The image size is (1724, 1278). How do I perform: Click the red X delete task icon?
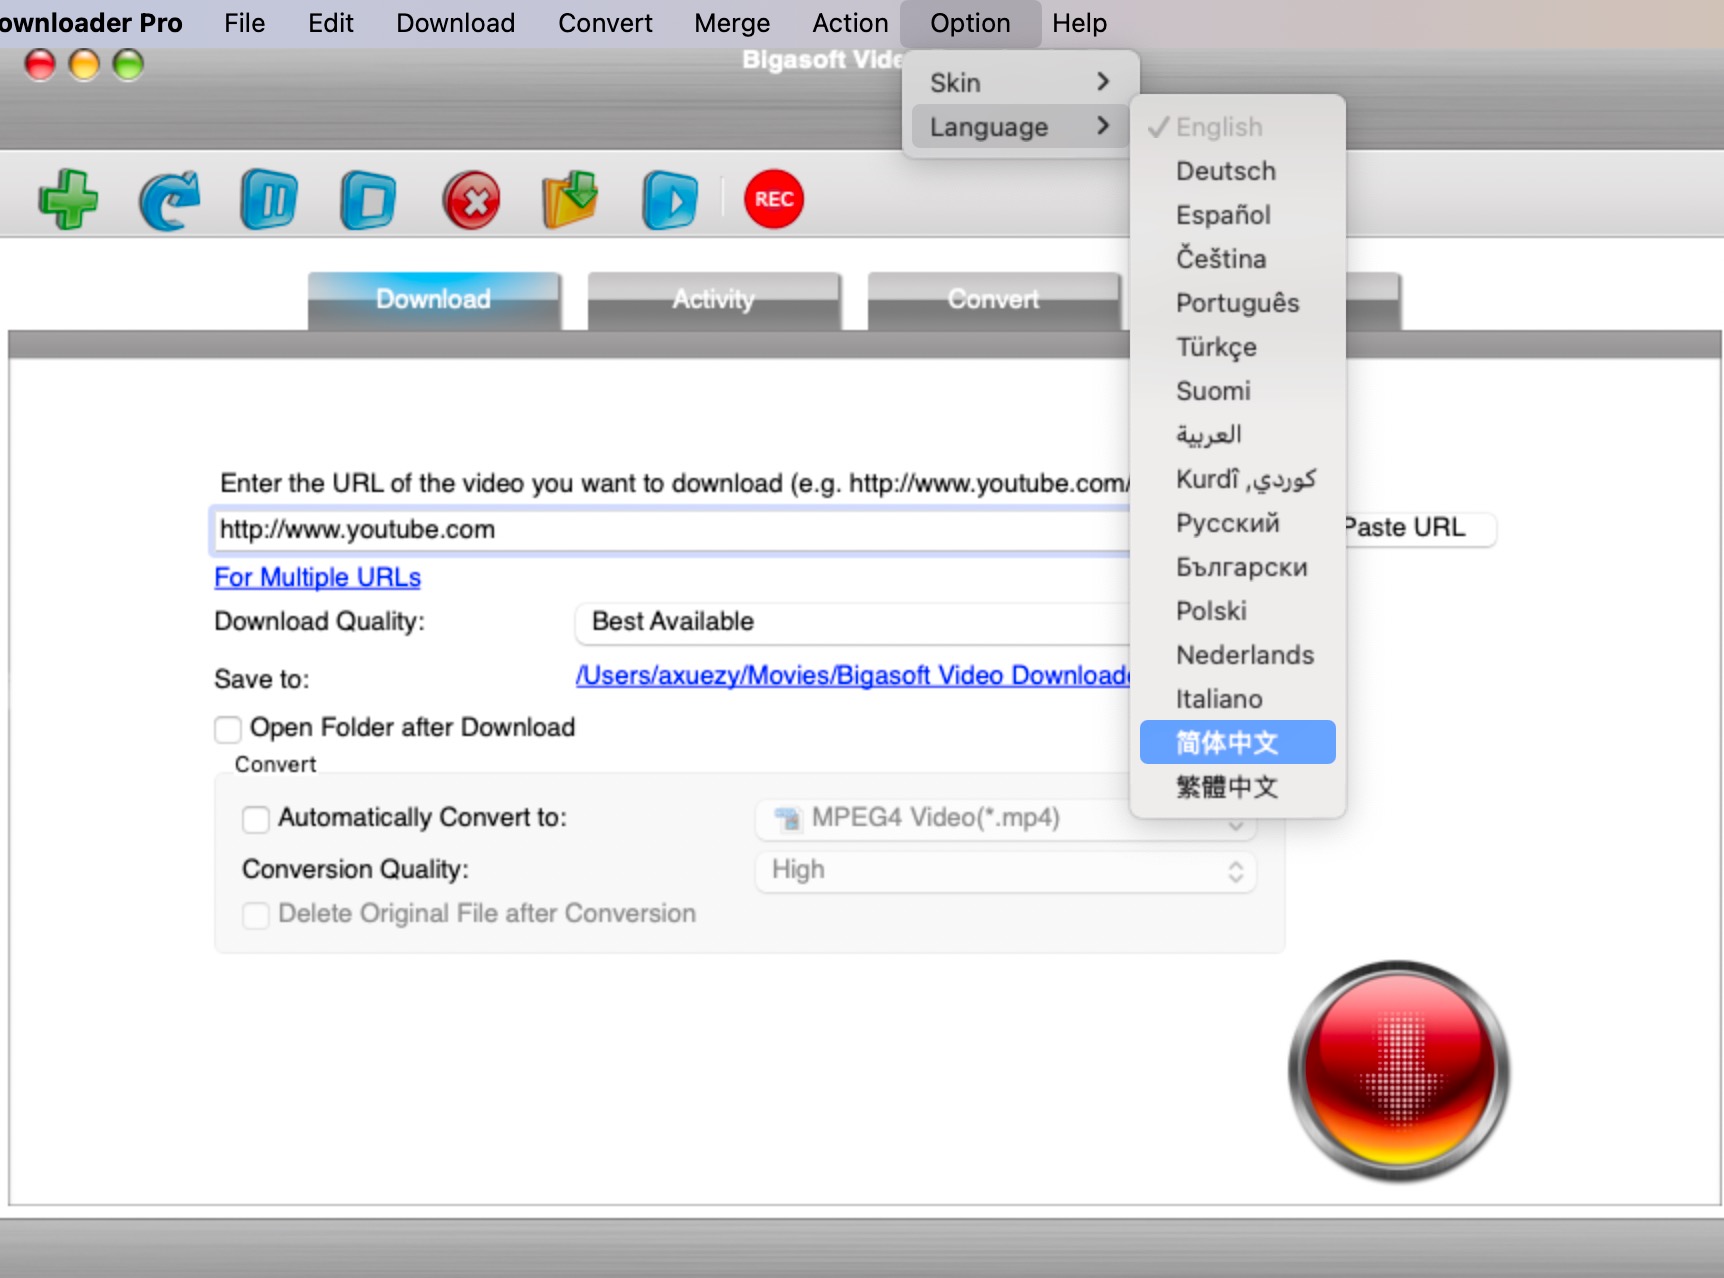click(471, 200)
